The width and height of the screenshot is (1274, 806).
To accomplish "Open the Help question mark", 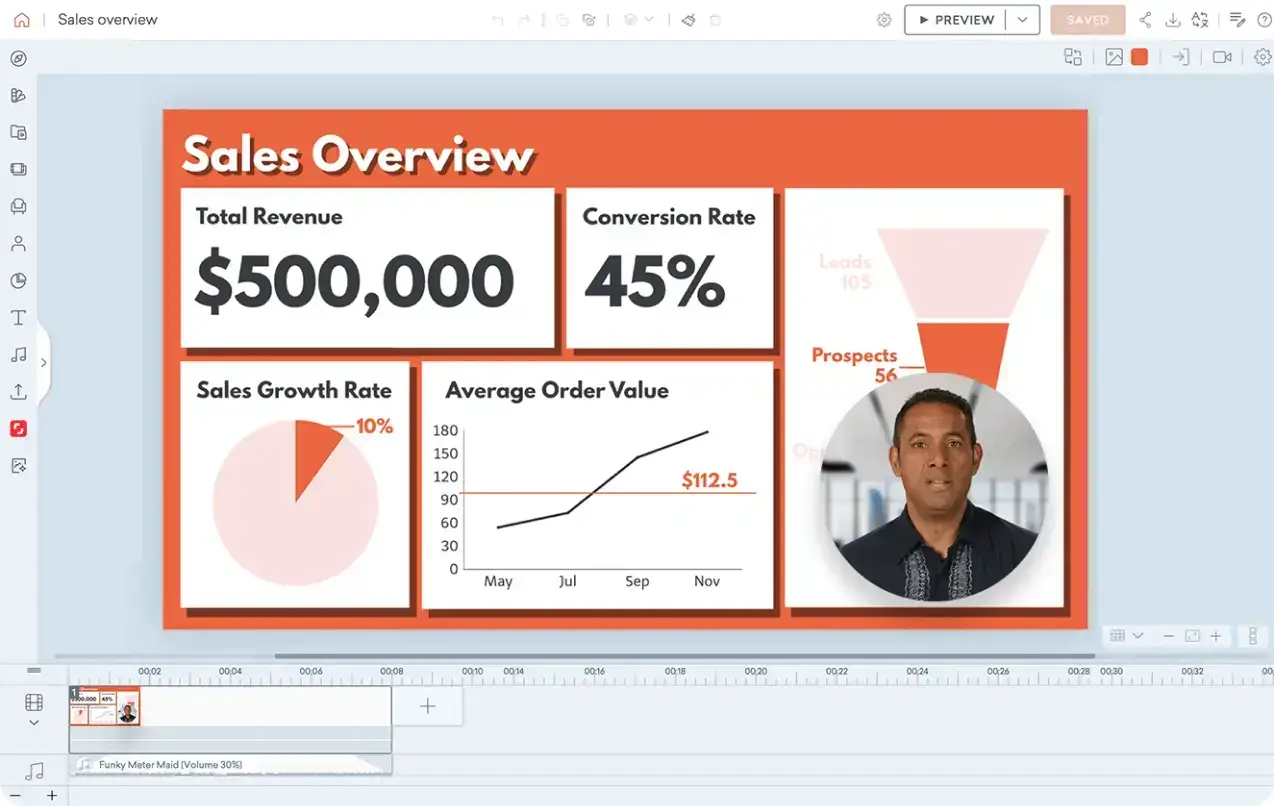I will coord(1263,20).
